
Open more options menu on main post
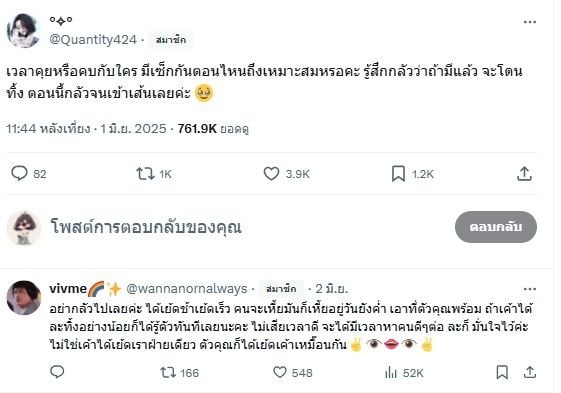[x=530, y=22]
